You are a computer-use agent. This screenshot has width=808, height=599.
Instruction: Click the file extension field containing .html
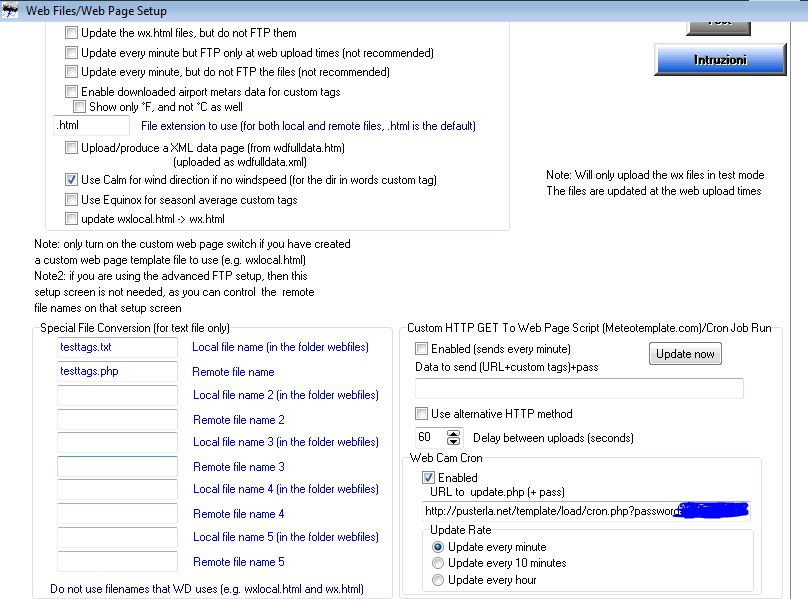pos(92,125)
